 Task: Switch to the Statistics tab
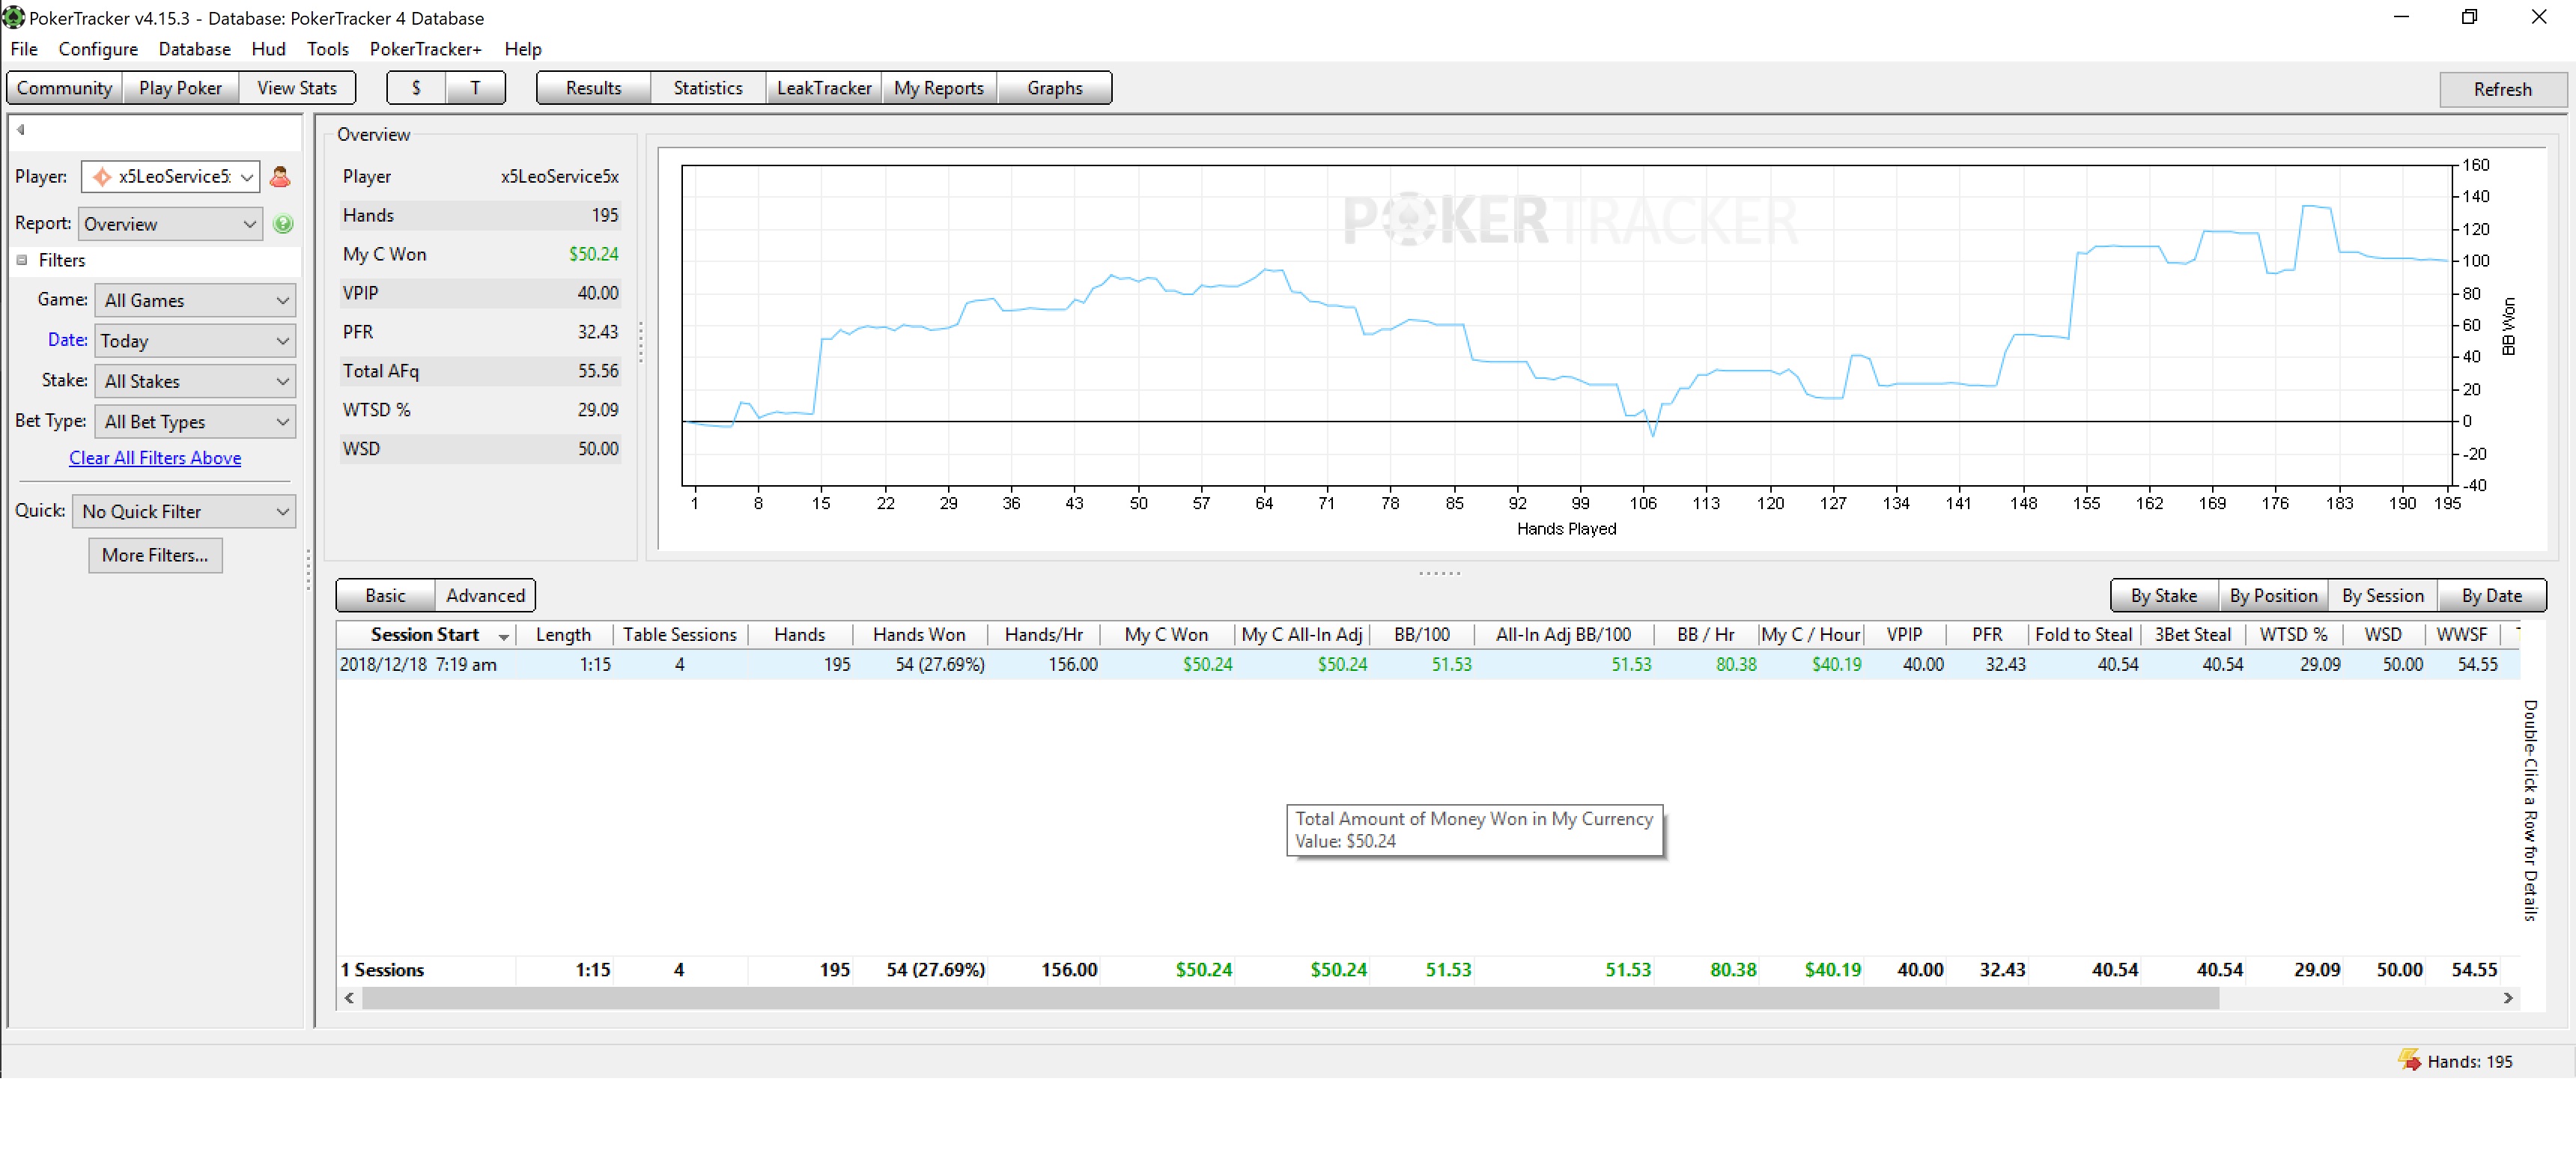click(708, 88)
